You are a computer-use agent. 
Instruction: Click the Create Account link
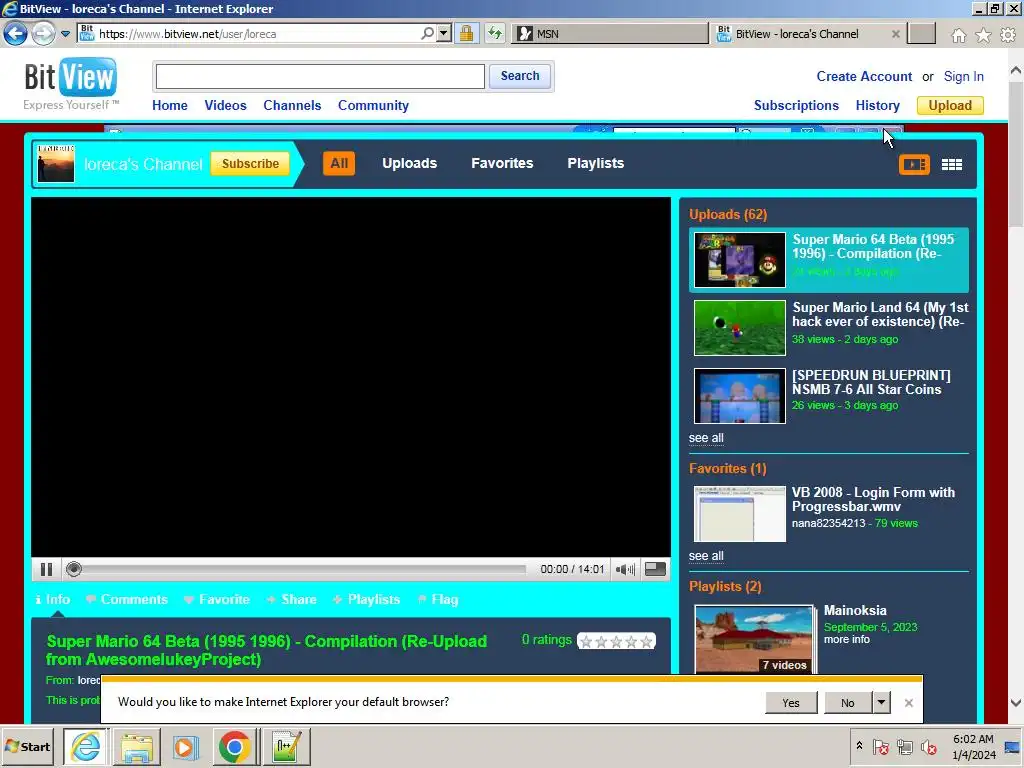tap(864, 76)
